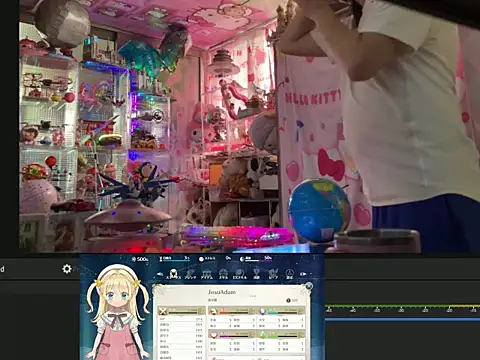The height and width of the screenshot is (360, 480).
Task: Click the webcam video preview
Action: point(249,126)
